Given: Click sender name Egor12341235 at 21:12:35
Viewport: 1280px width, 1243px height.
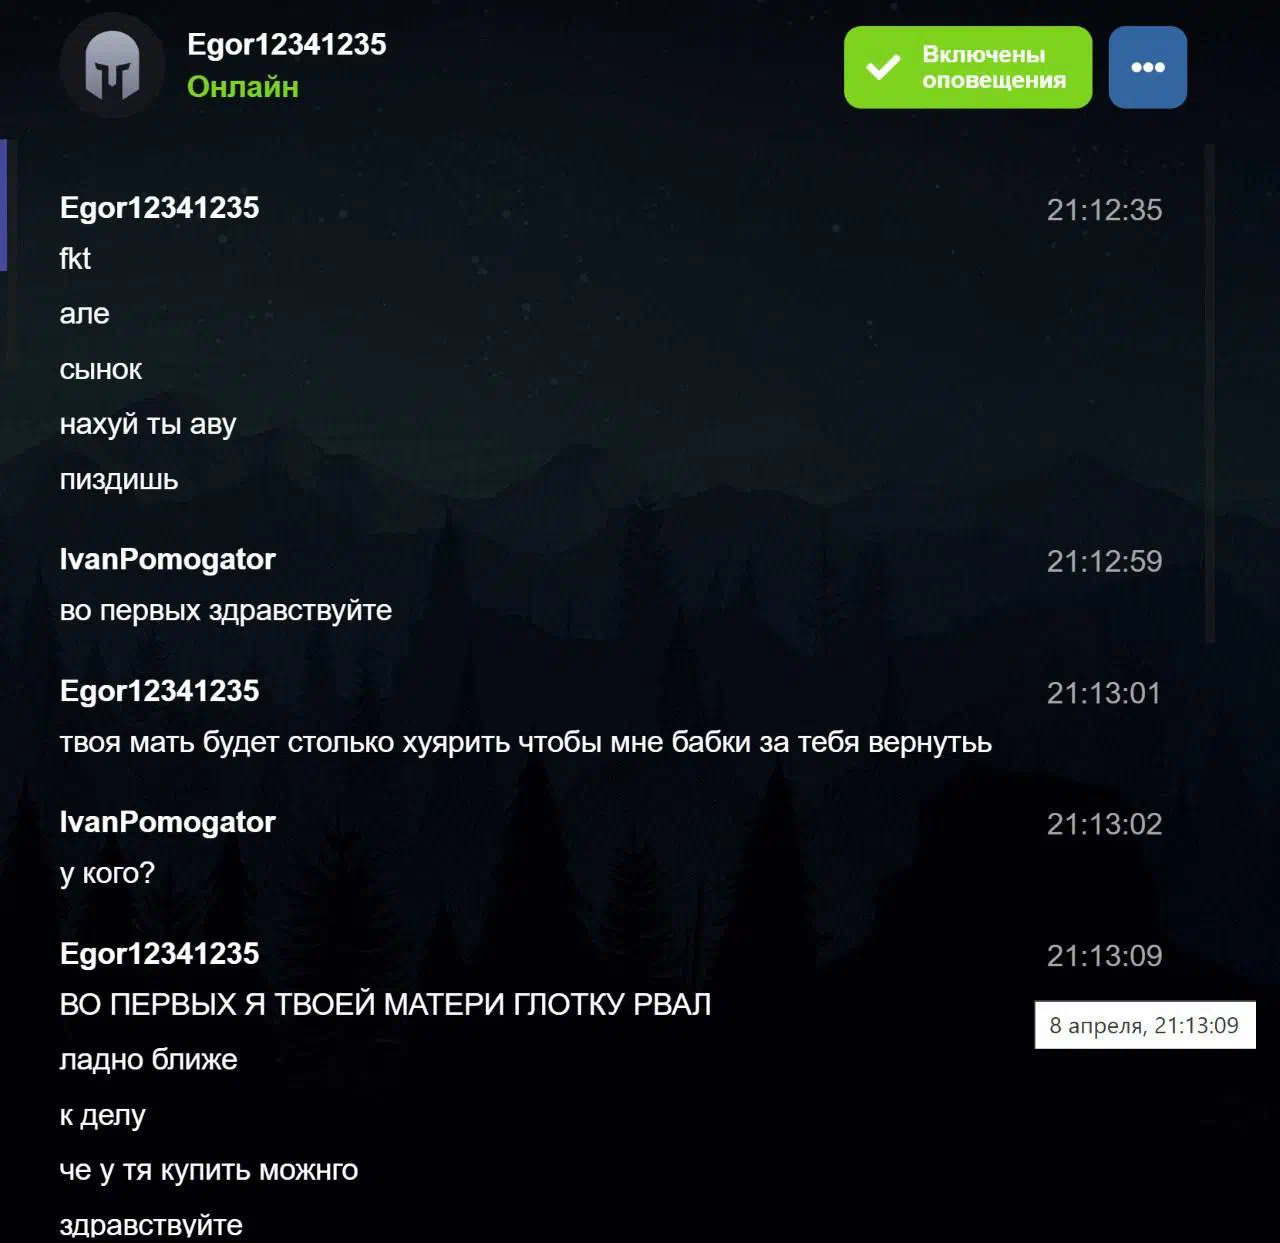Looking at the screenshot, I should coord(159,207).
